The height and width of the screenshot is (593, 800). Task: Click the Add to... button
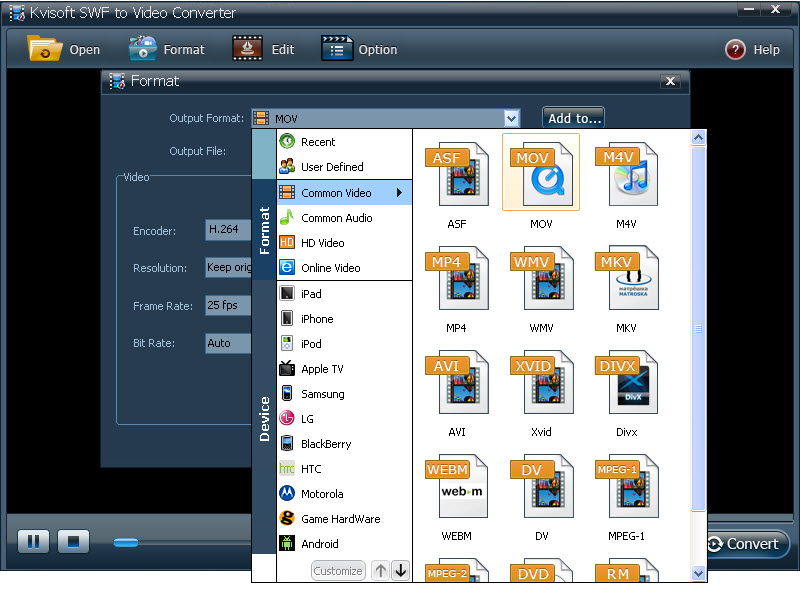tap(574, 118)
